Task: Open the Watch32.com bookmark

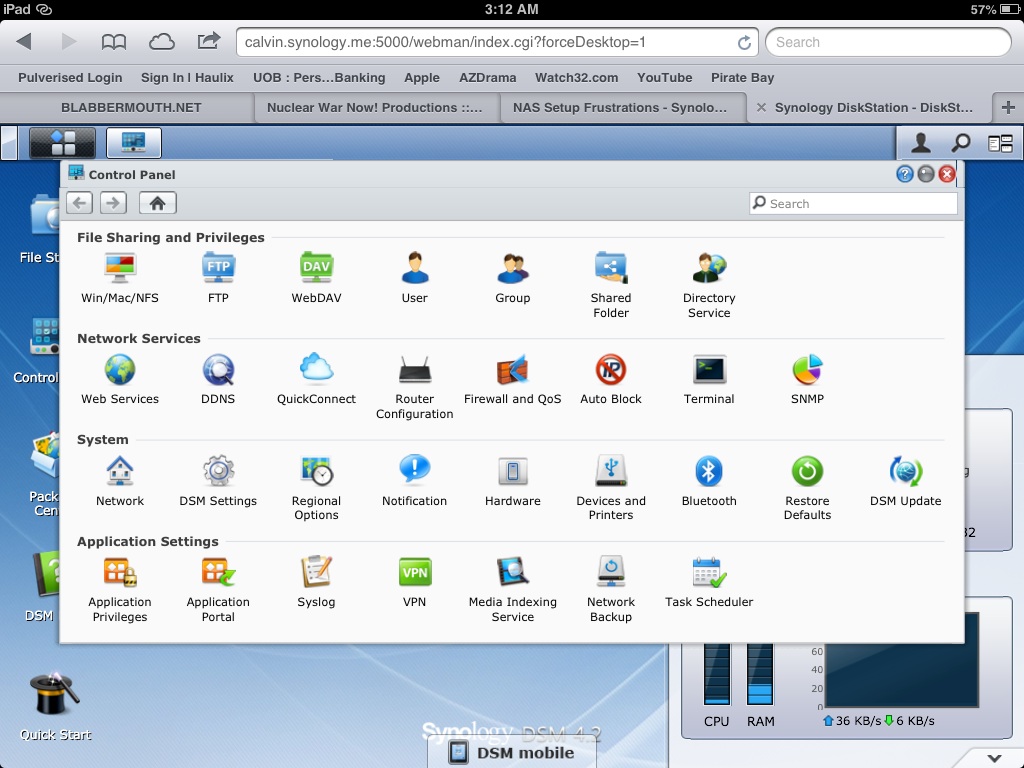Action: click(x=576, y=78)
